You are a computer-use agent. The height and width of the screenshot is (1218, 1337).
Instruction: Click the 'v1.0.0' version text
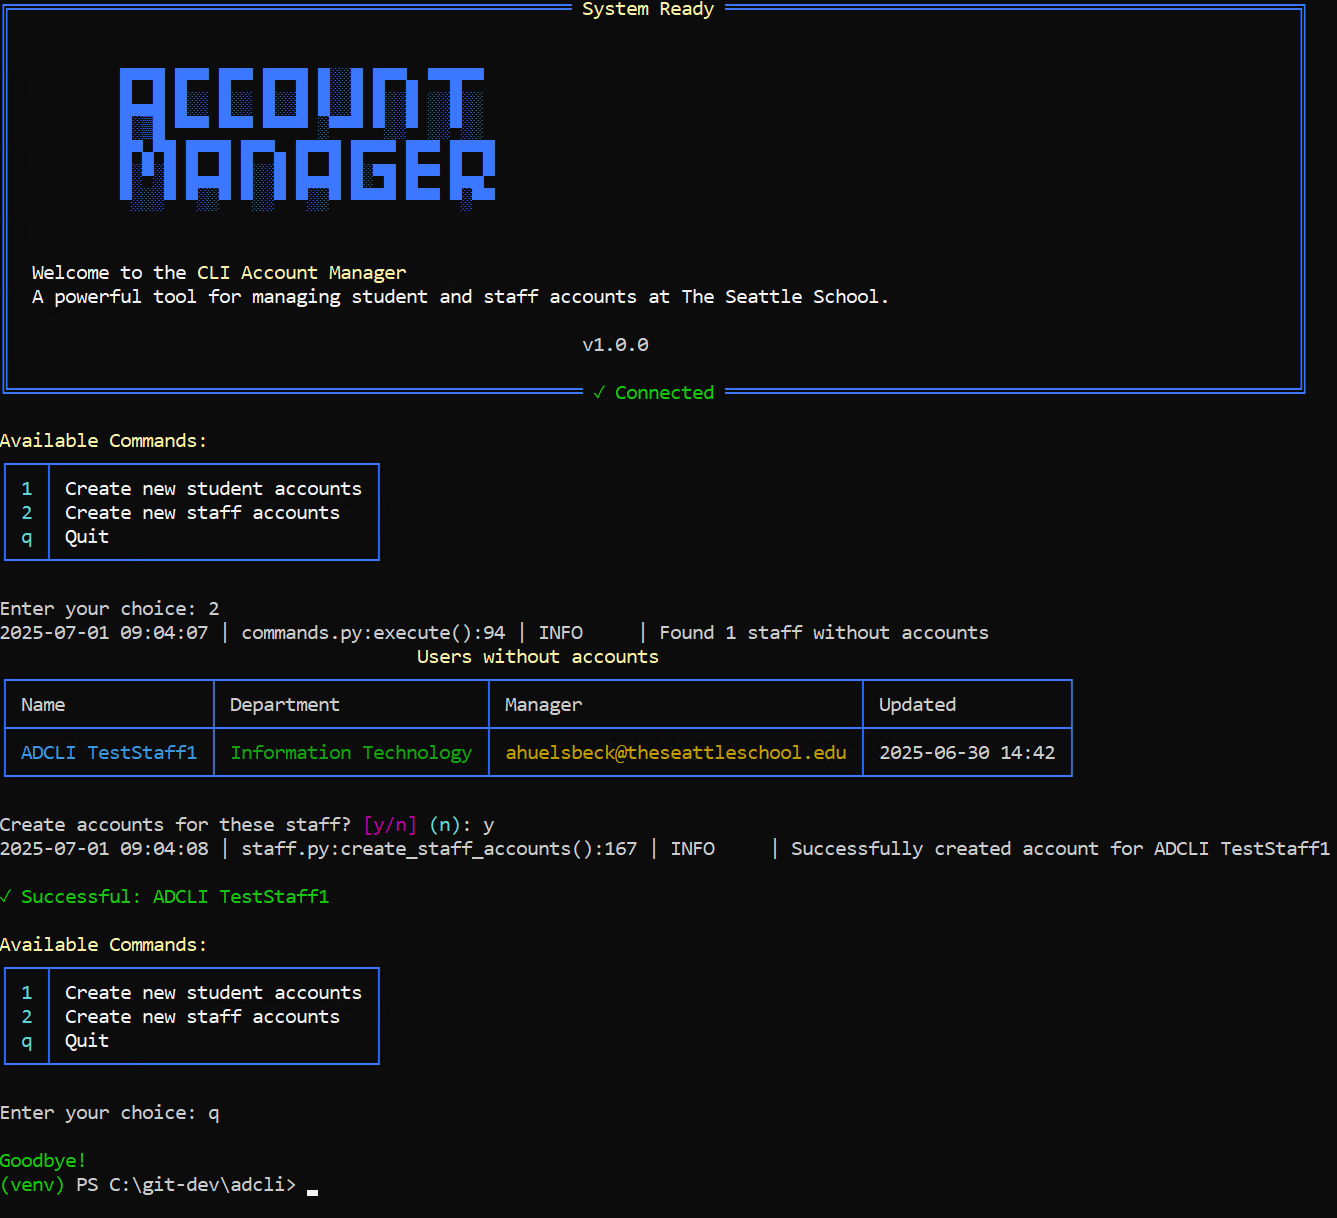click(x=615, y=345)
